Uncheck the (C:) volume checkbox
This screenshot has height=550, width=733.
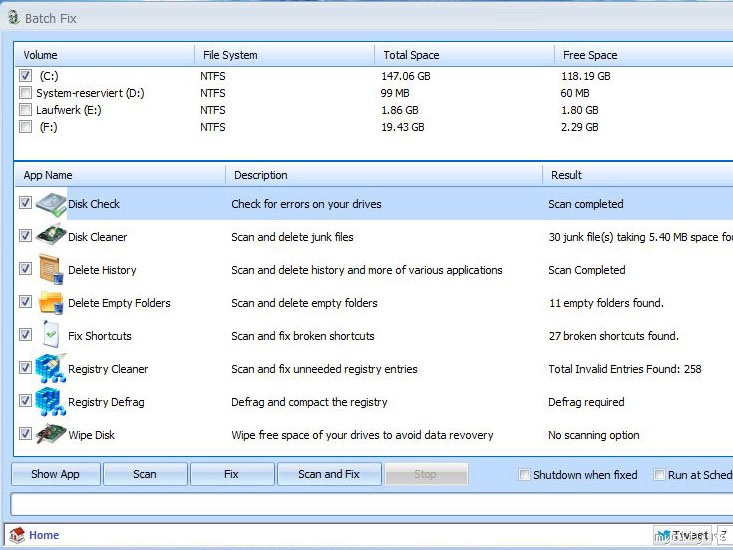pyautogui.click(x=26, y=76)
